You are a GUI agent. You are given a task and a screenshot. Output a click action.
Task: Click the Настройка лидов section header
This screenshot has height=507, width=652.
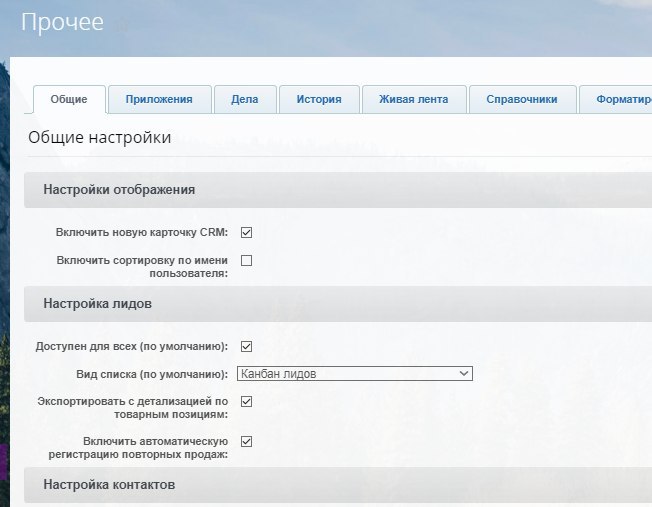pyautogui.click(x=97, y=303)
